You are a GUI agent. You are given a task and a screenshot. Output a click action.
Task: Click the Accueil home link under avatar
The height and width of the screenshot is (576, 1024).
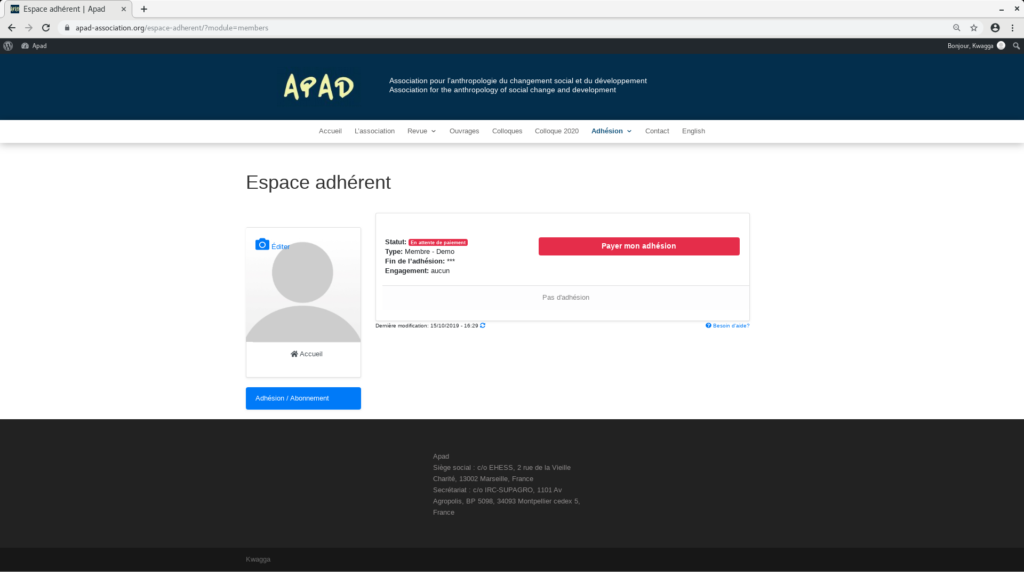306,354
